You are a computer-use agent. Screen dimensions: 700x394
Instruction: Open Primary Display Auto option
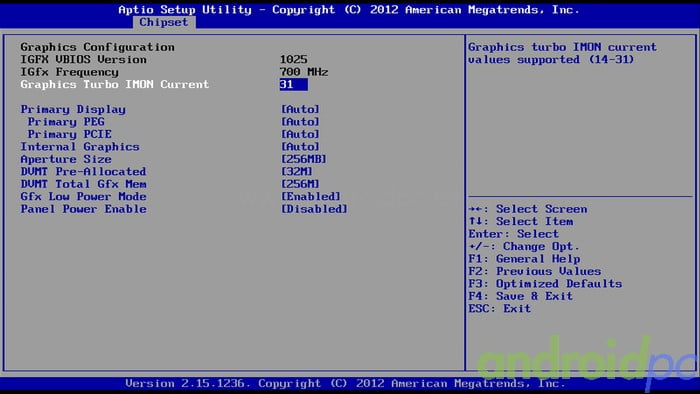[x=300, y=109]
